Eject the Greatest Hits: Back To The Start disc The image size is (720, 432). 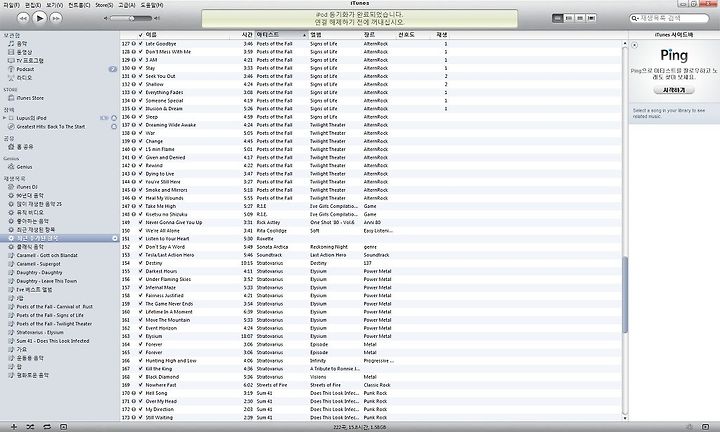[x=114, y=126]
